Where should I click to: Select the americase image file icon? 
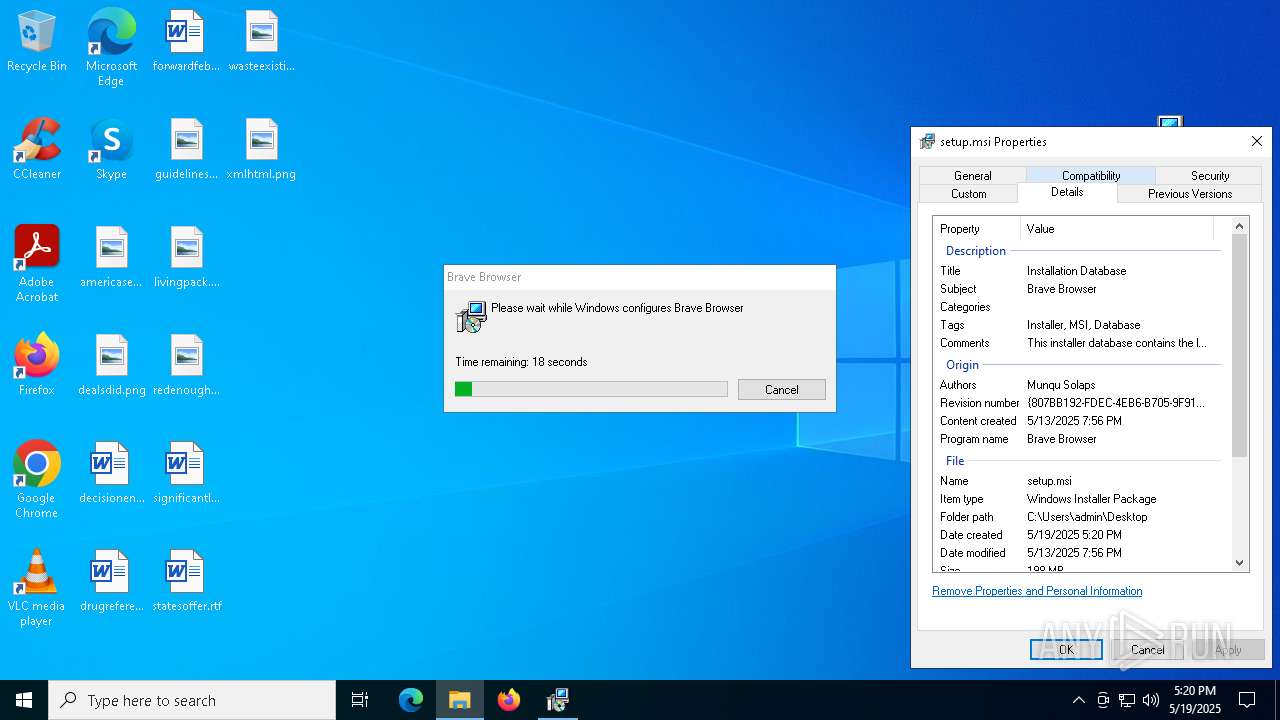click(111, 258)
